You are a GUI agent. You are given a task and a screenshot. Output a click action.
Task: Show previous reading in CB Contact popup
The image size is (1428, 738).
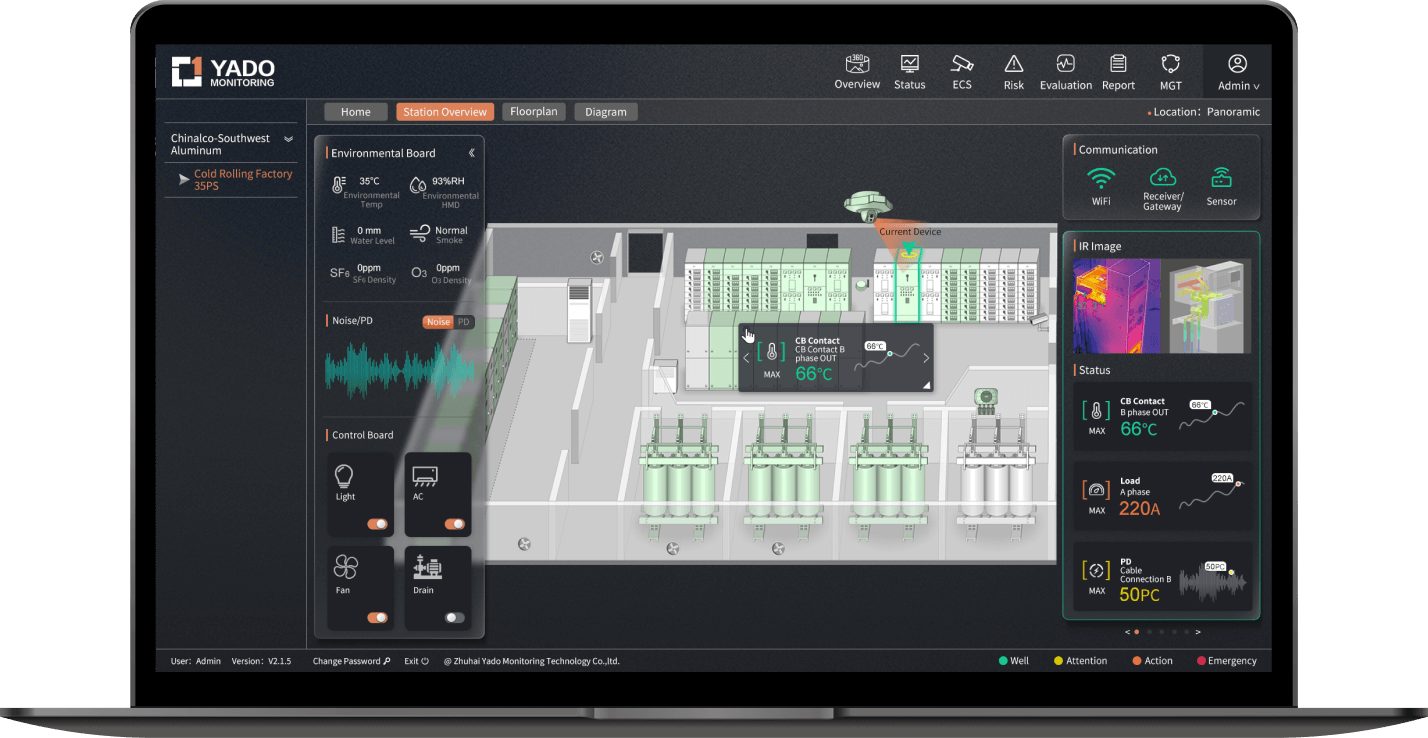click(x=746, y=358)
